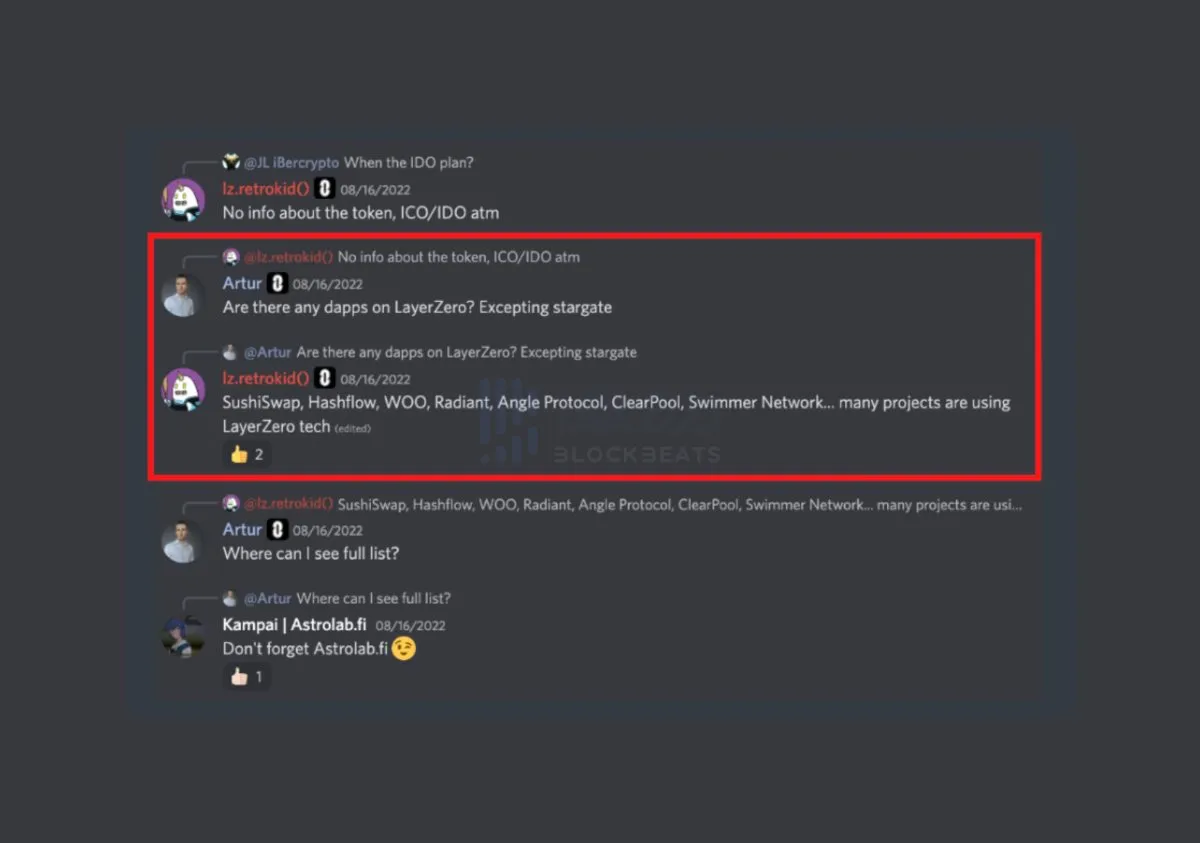Click the "(edited)" label after LayerZero tech
Viewport: 1200px width, 843px height.
pyautogui.click(x=352, y=429)
